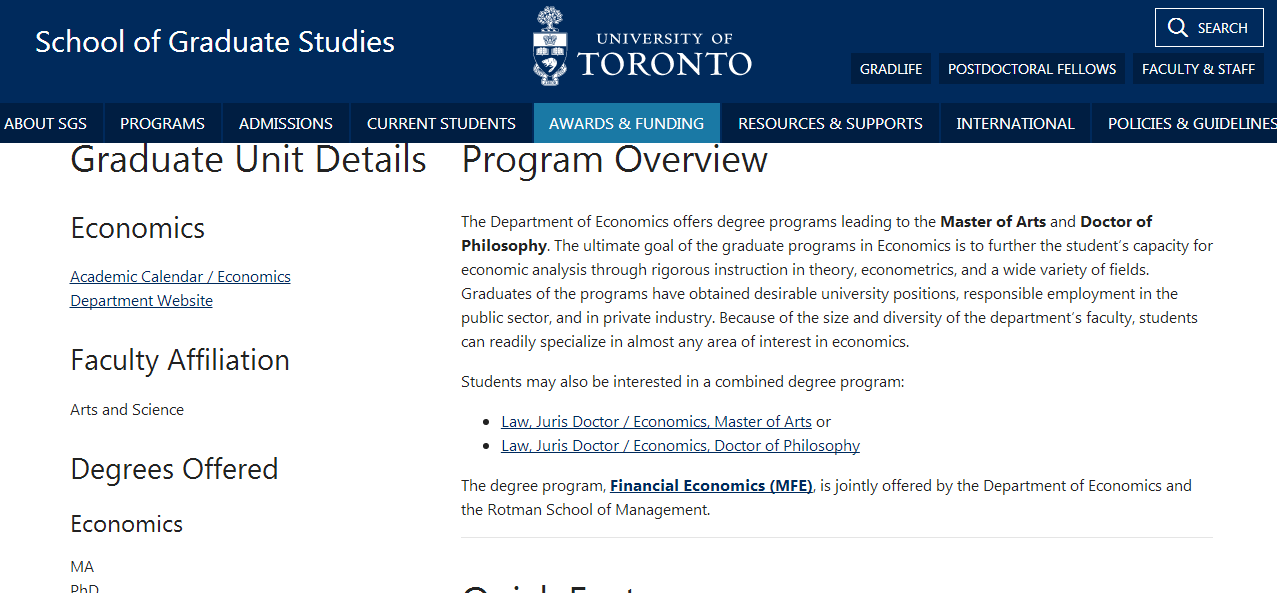Click the University of Toronto crest logo

click(x=549, y=45)
